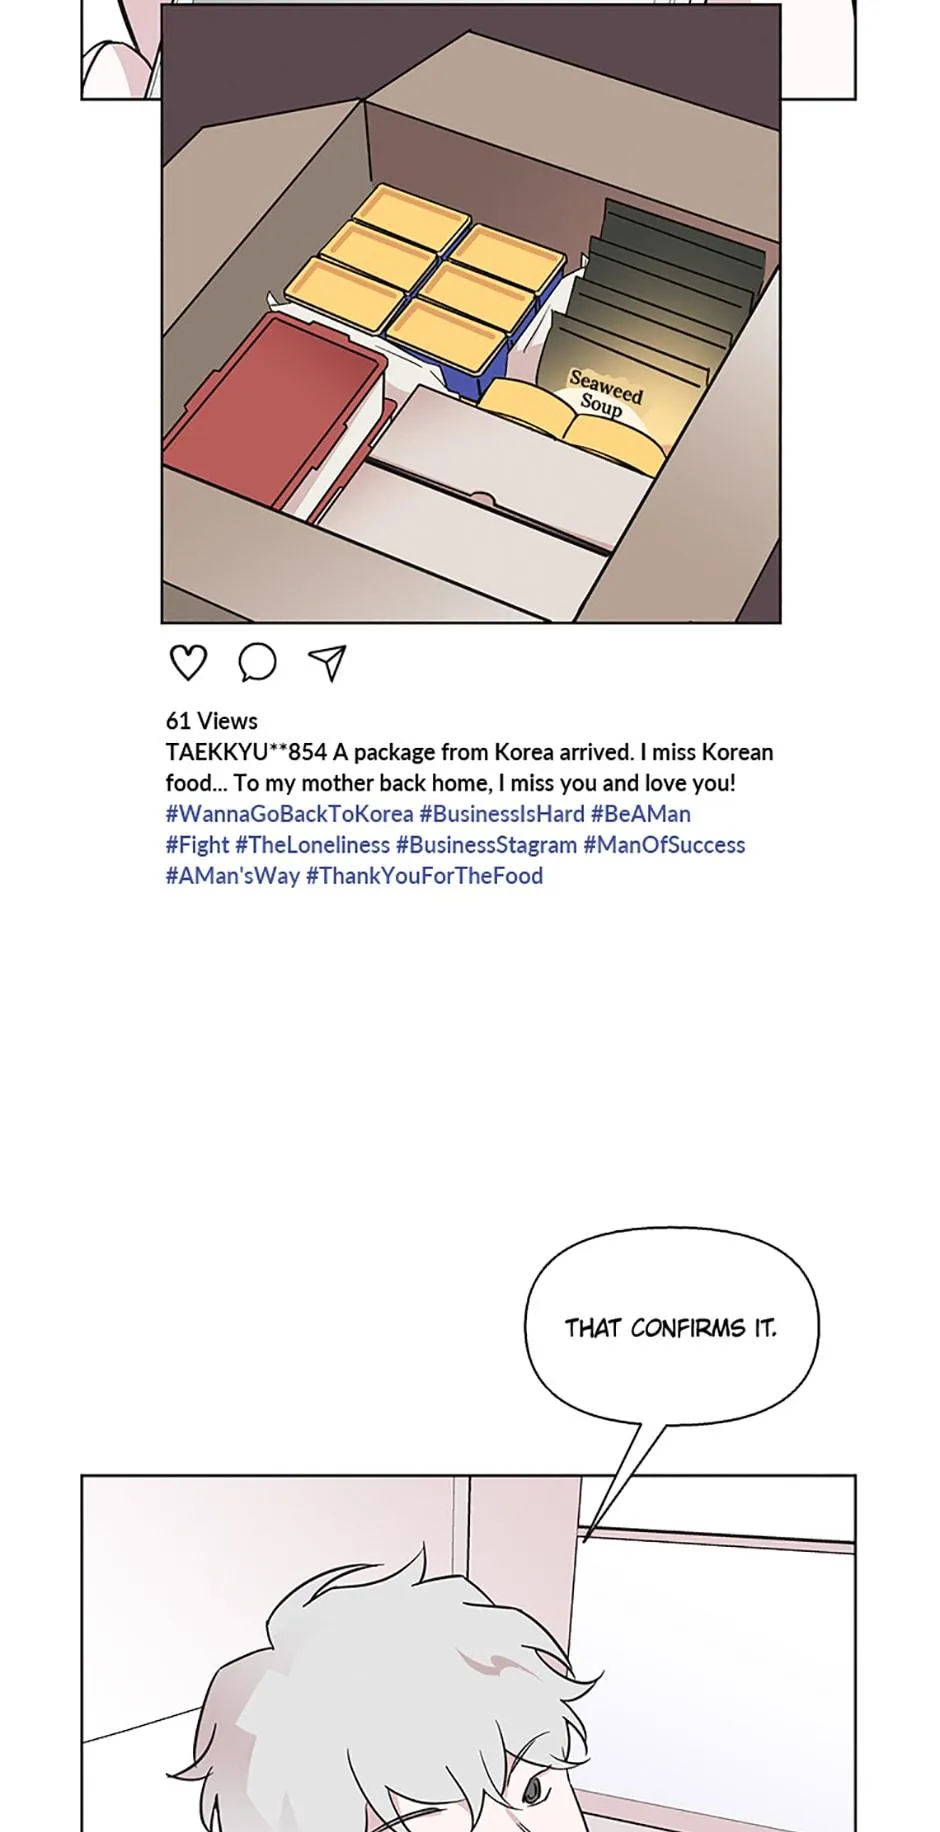The height and width of the screenshot is (1832, 940).
Task: Follow the #BeAMan hashtag link
Action: [x=641, y=814]
